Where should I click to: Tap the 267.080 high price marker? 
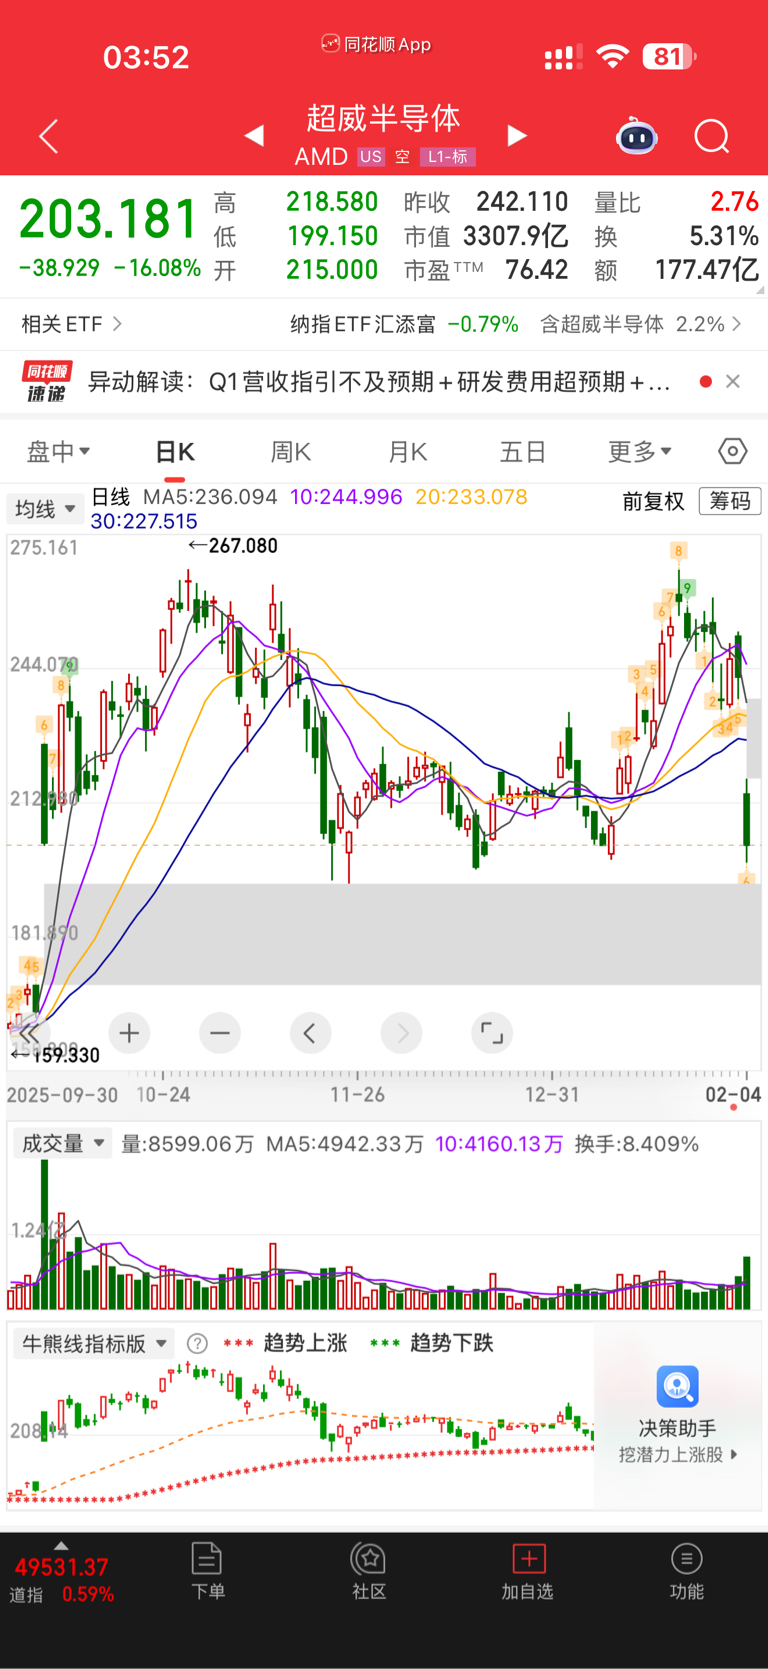point(233,546)
